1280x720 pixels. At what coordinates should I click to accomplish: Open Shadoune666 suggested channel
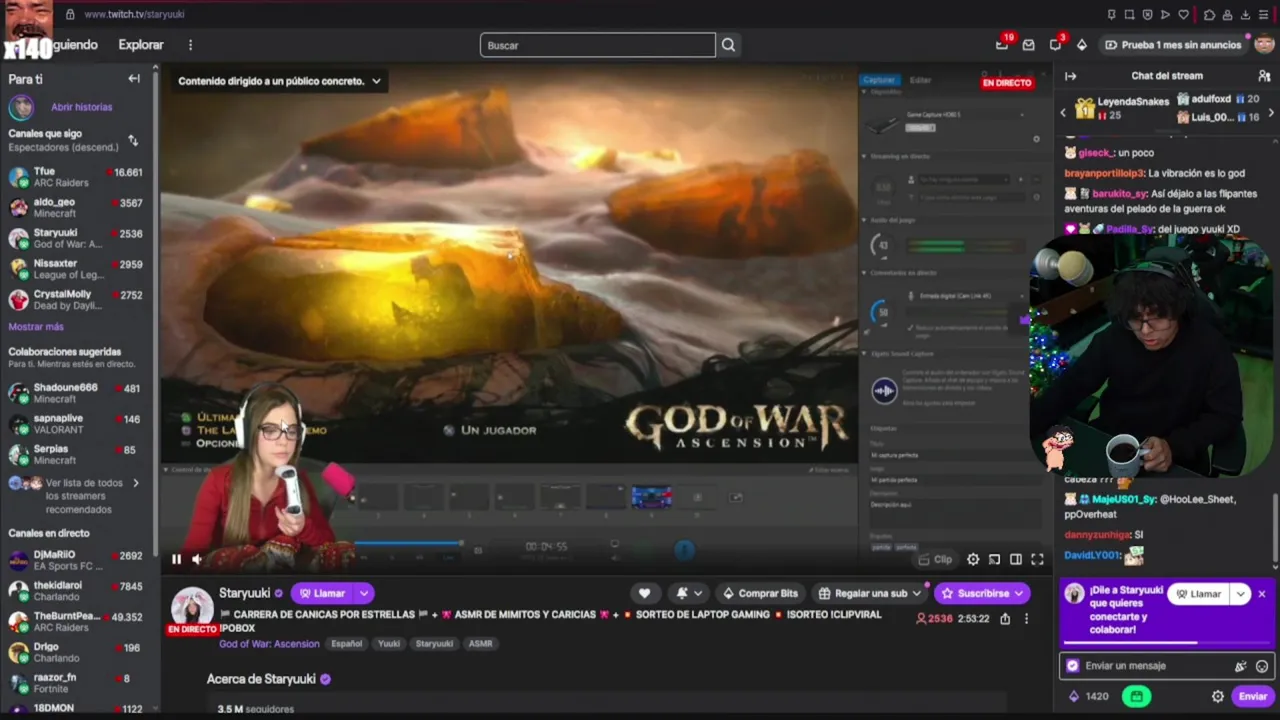[76, 393]
